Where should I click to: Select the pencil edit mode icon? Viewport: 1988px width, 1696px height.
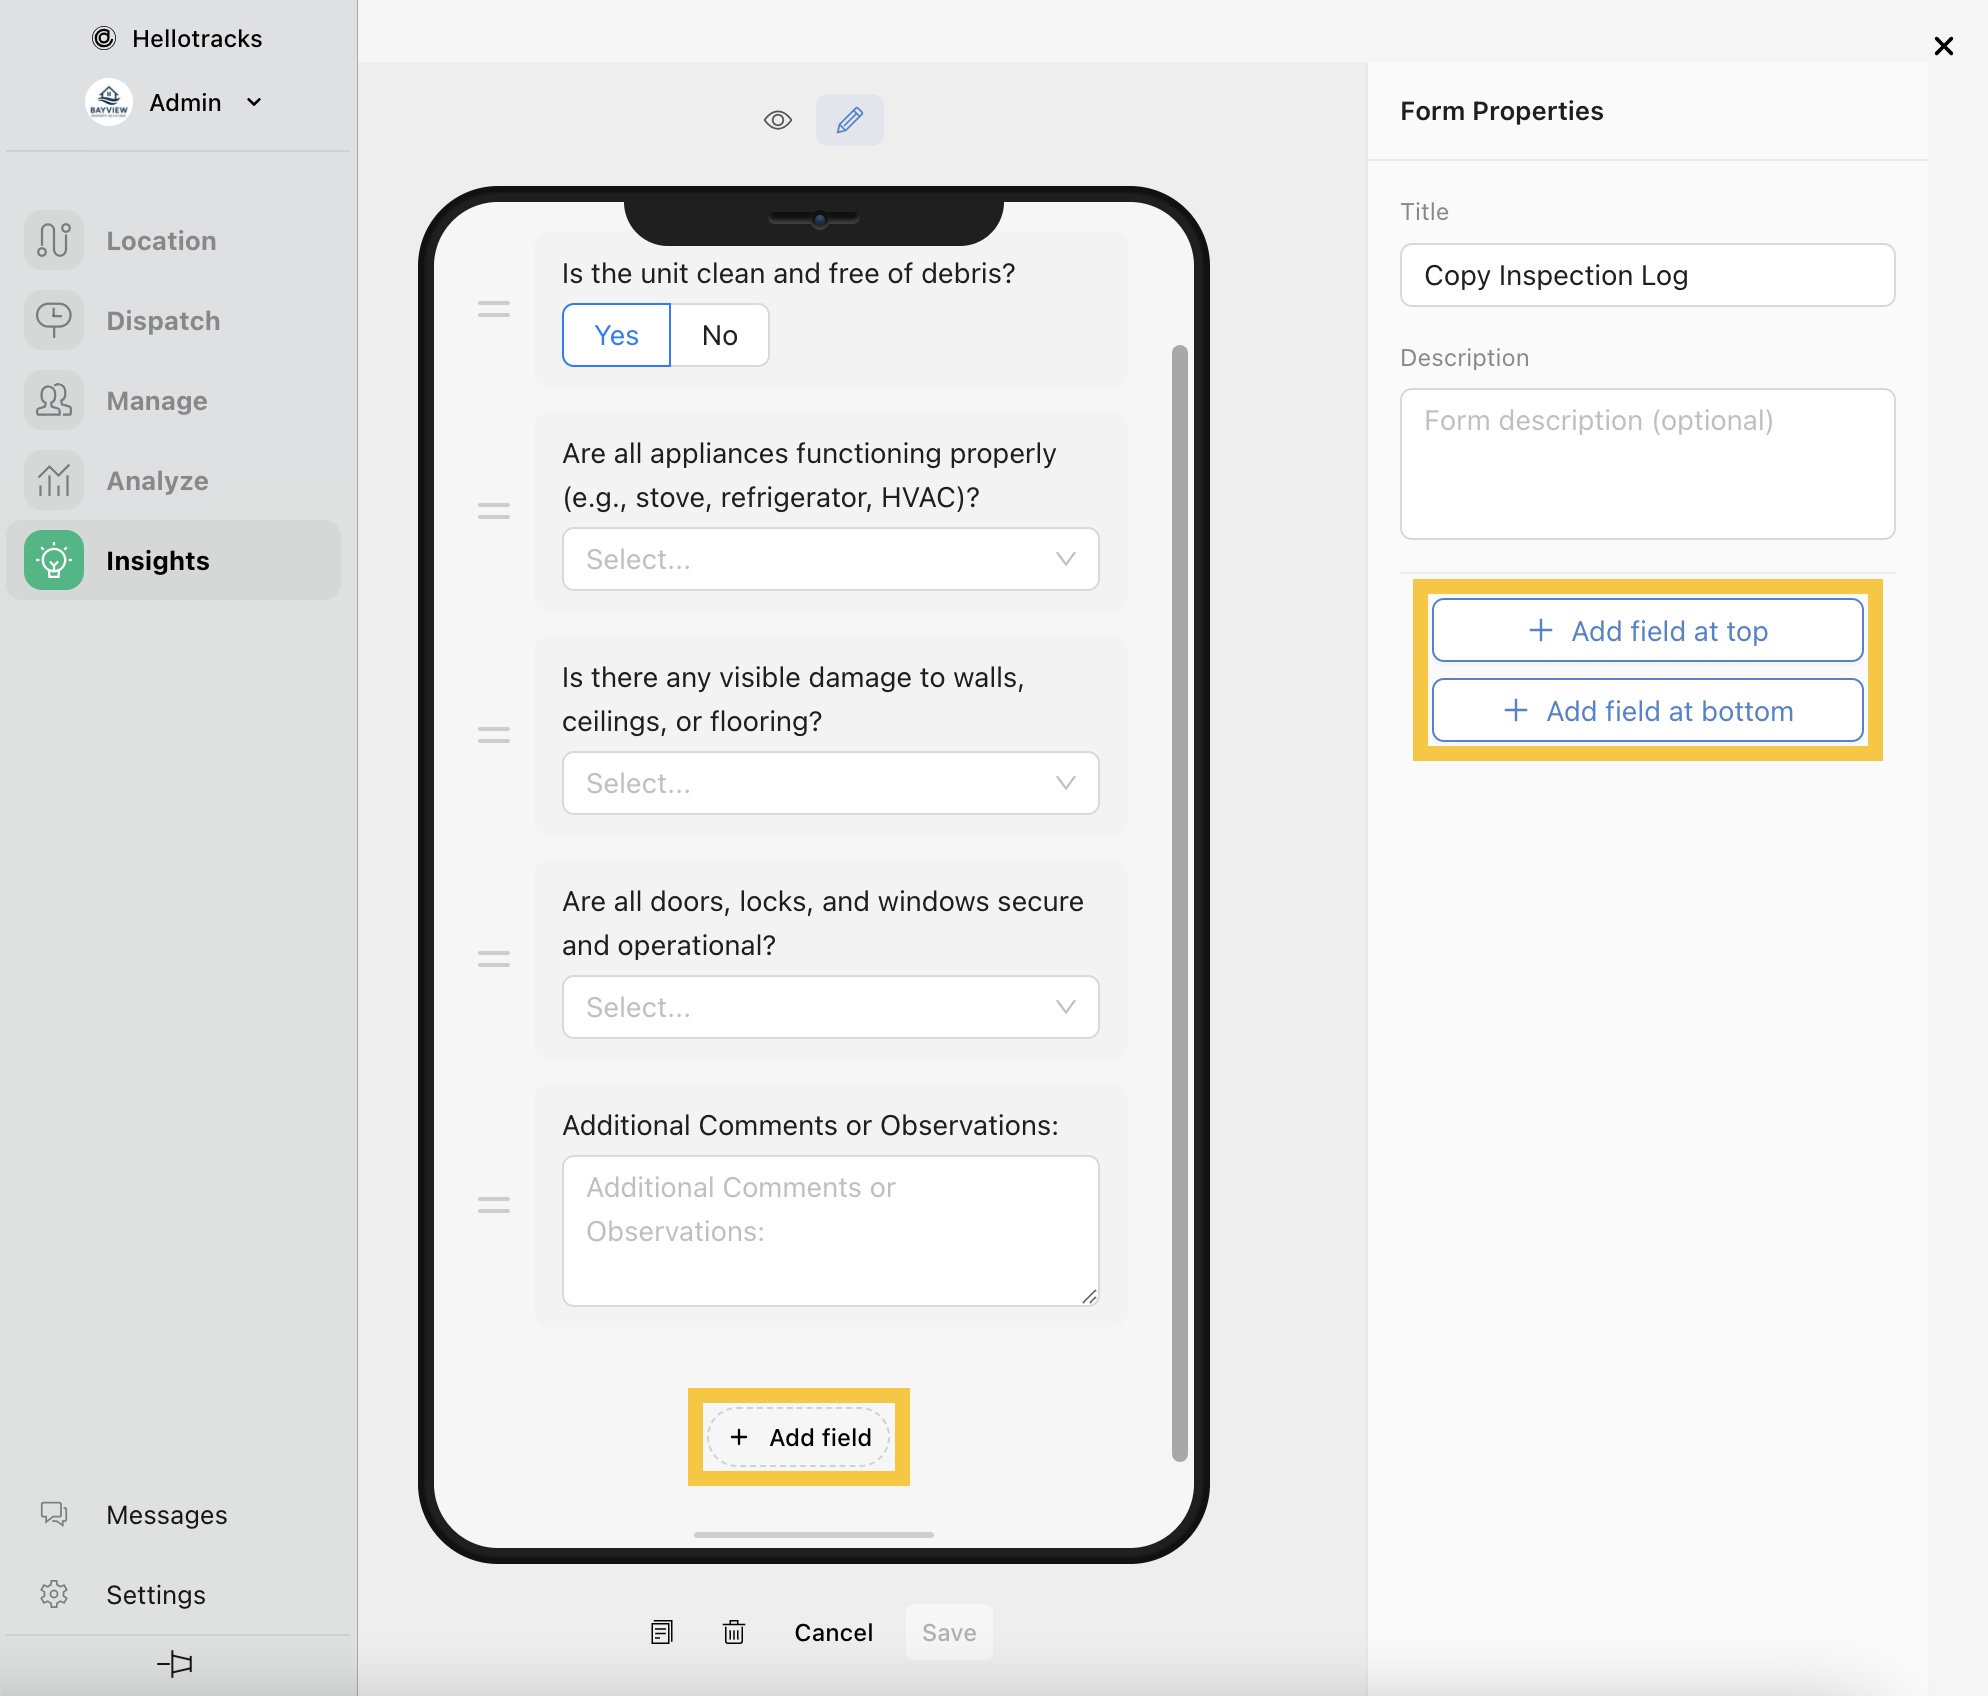click(849, 120)
